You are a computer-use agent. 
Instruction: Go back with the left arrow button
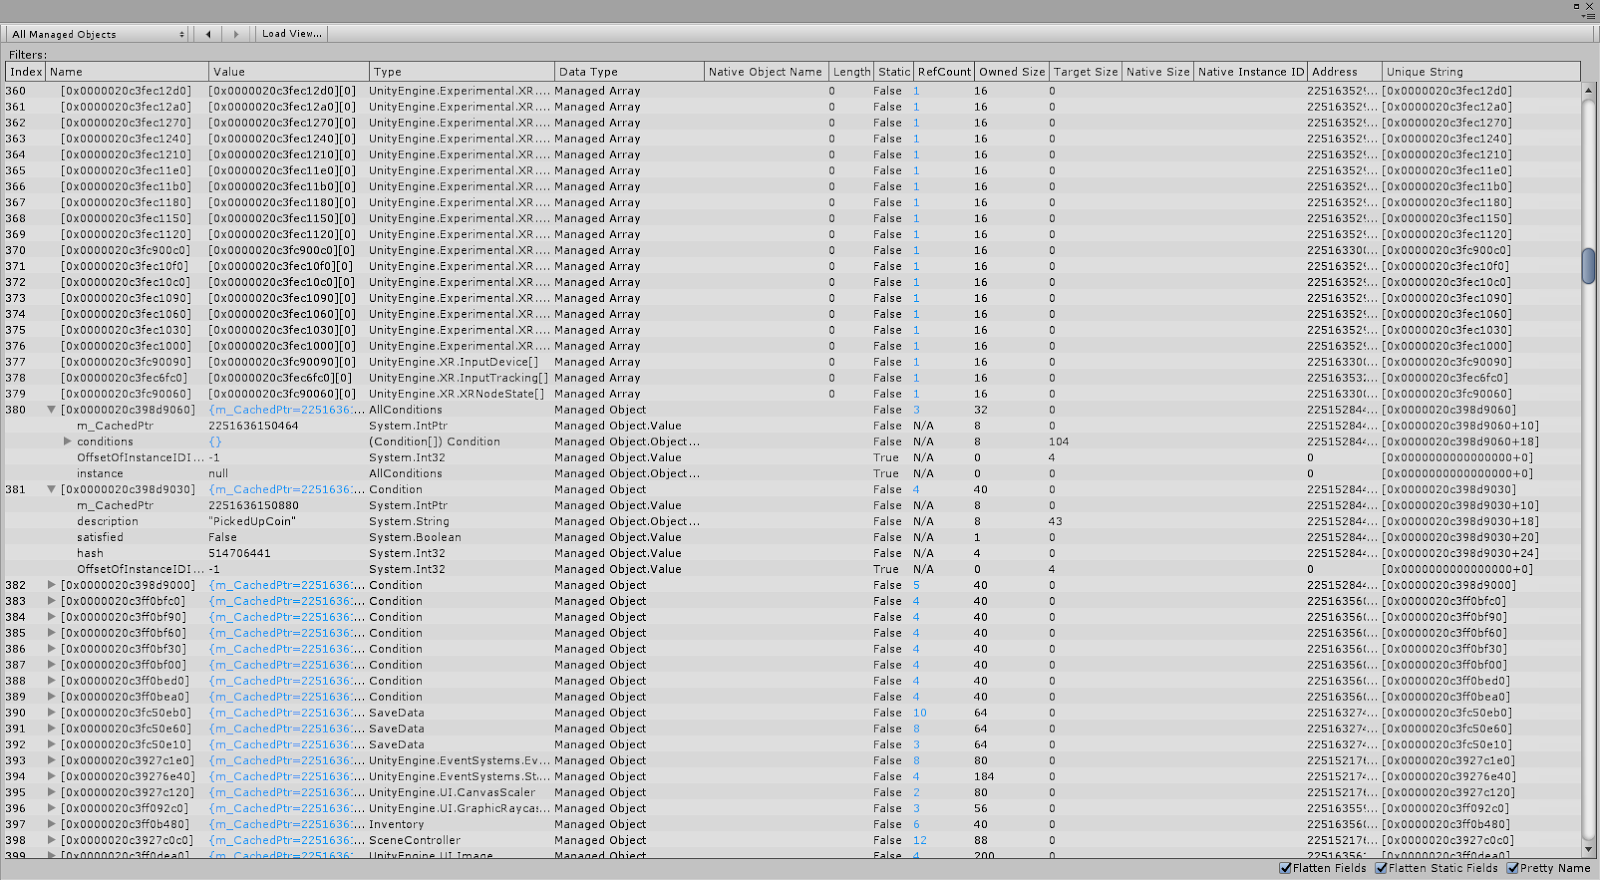coord(208,34)
